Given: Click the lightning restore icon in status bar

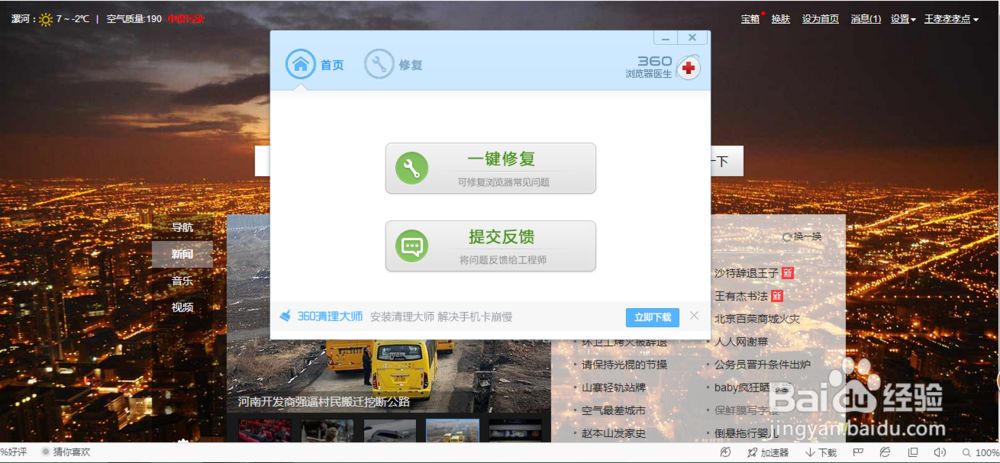Looking at the screenshot, I should tap(724, 452).
